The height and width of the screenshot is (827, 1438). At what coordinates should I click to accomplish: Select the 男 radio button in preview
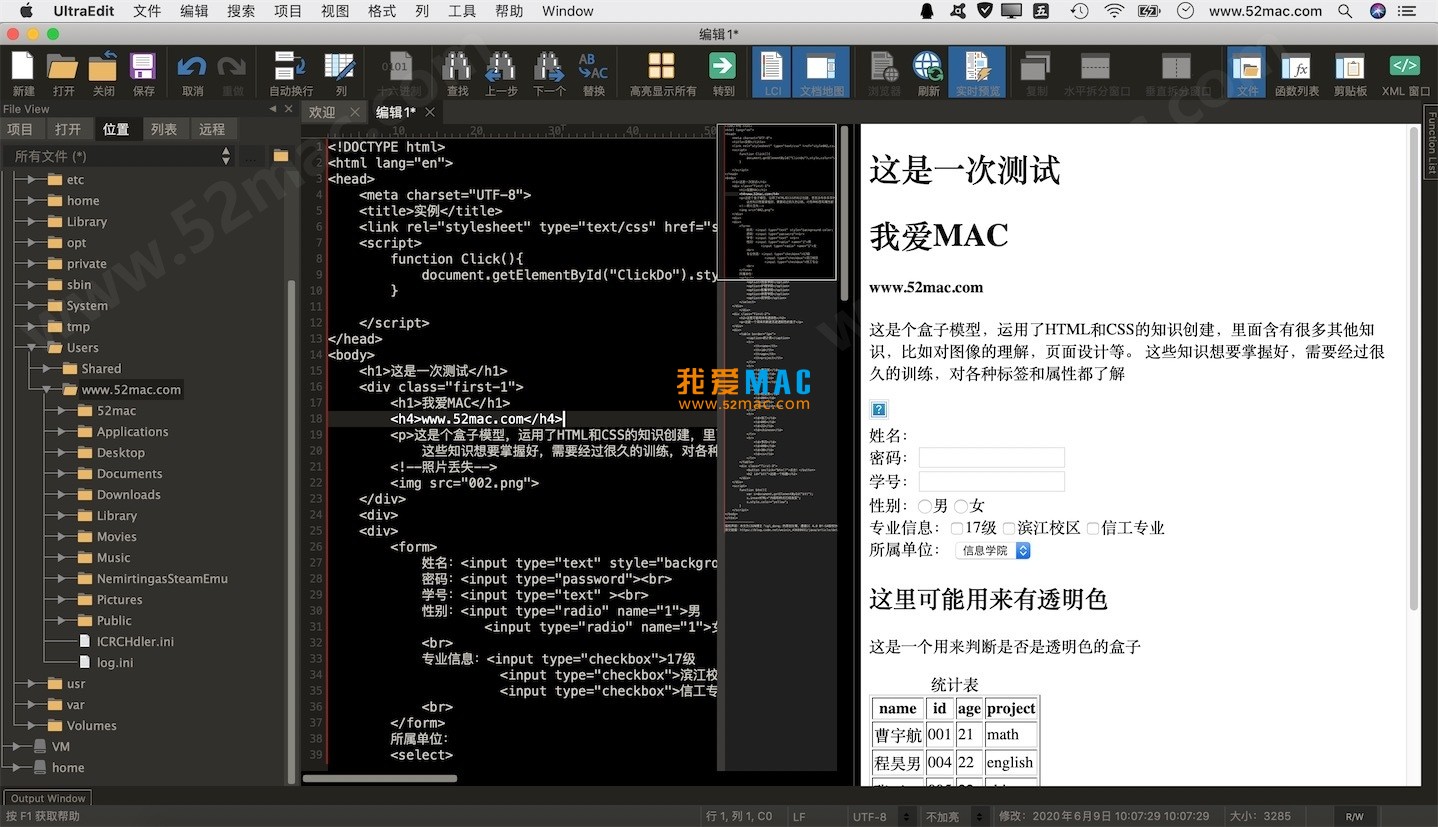[x=925, y=506]
